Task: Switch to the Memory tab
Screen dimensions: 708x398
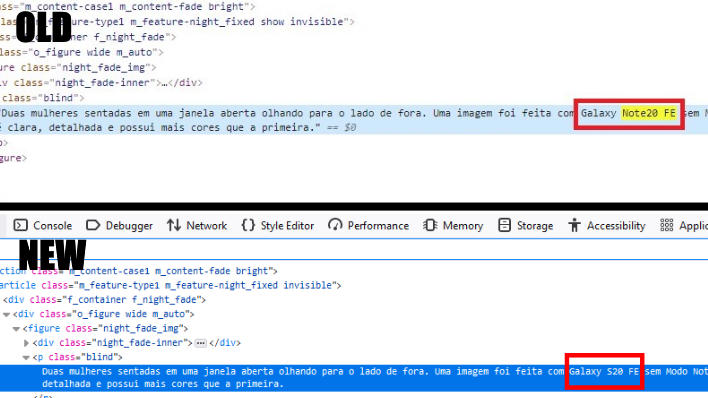Action: tap(453, 225)
